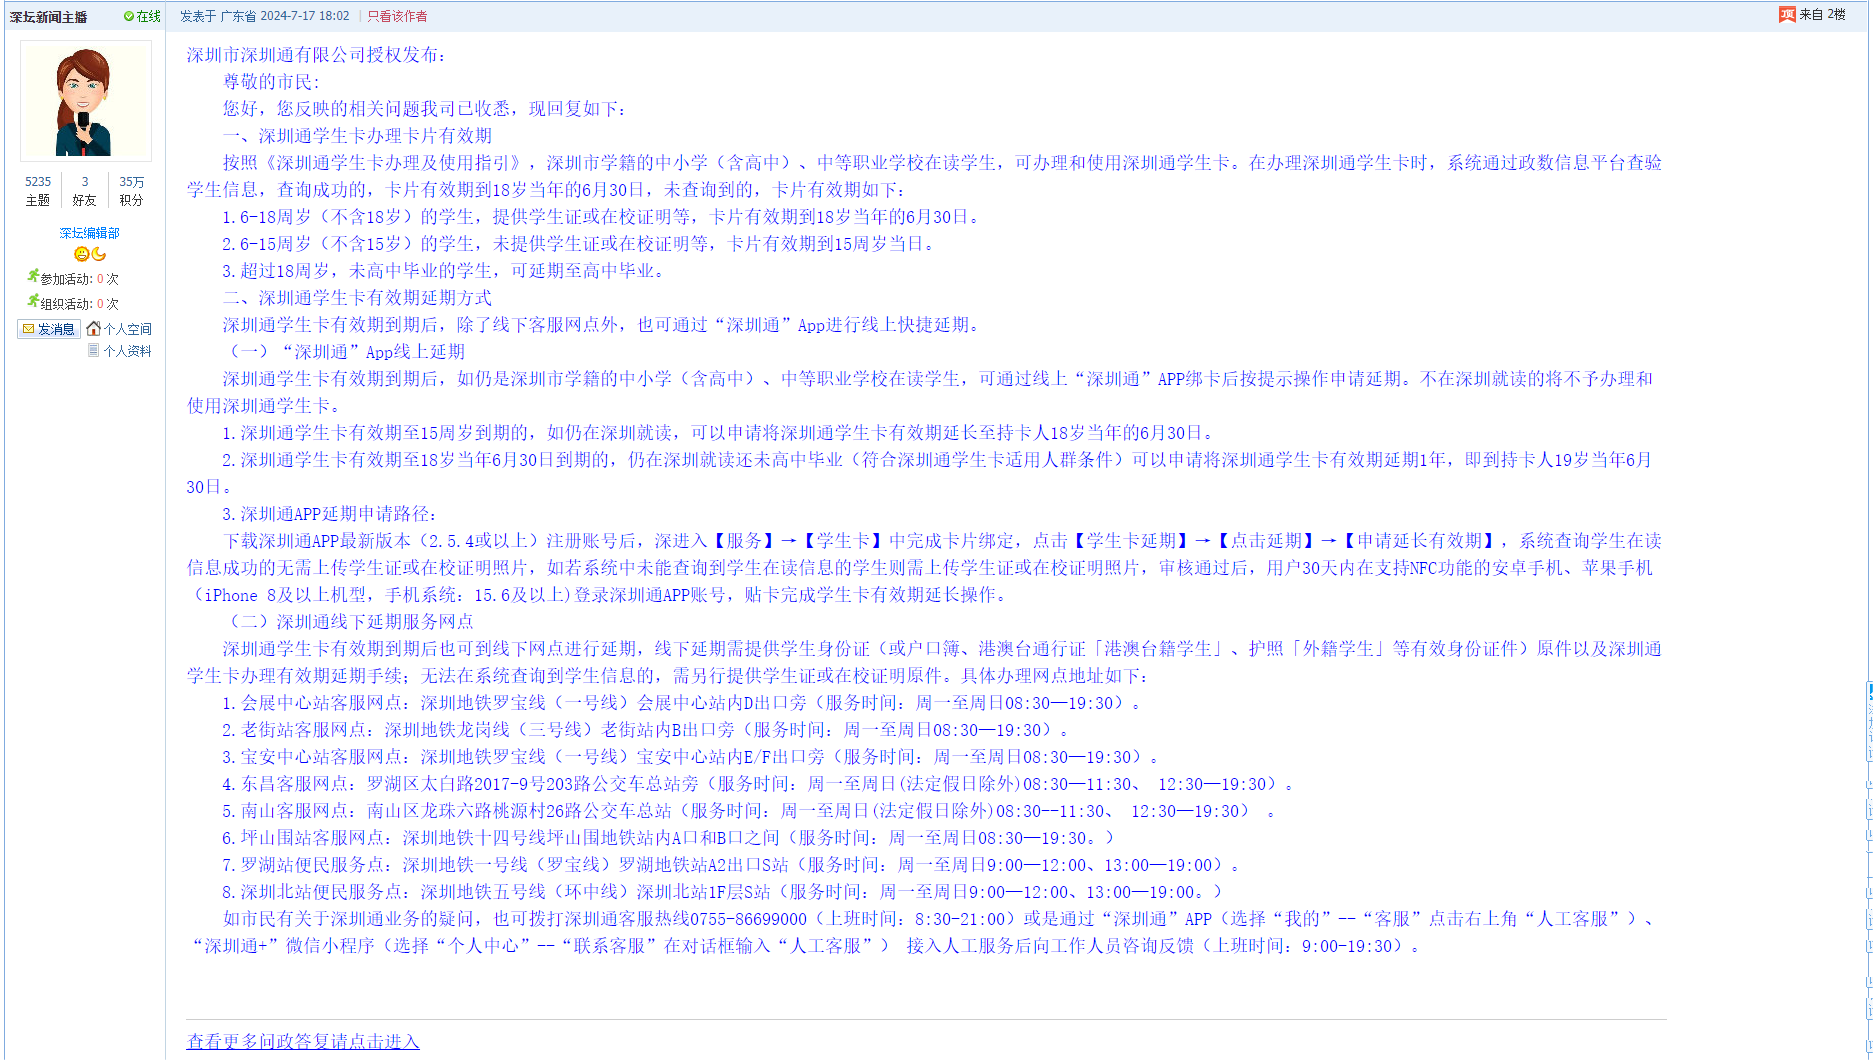1873x1060 pixels.
Task: Click the smiley face rank icon
Action: click(82, 254)
